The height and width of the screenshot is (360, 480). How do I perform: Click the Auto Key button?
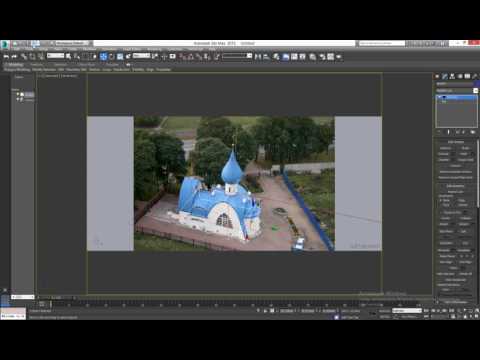point(385,311)
